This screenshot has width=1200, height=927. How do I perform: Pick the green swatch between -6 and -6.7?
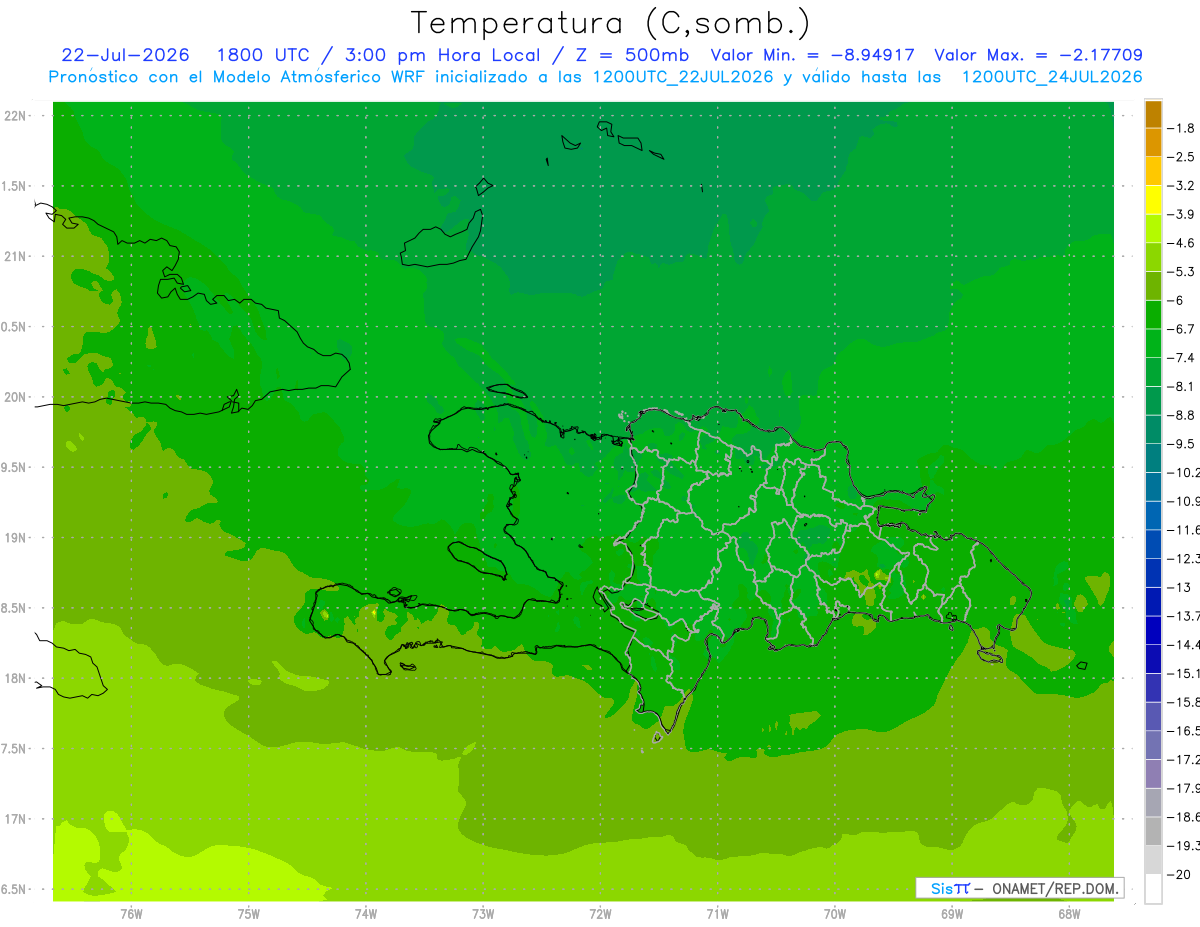point(1153,315)
